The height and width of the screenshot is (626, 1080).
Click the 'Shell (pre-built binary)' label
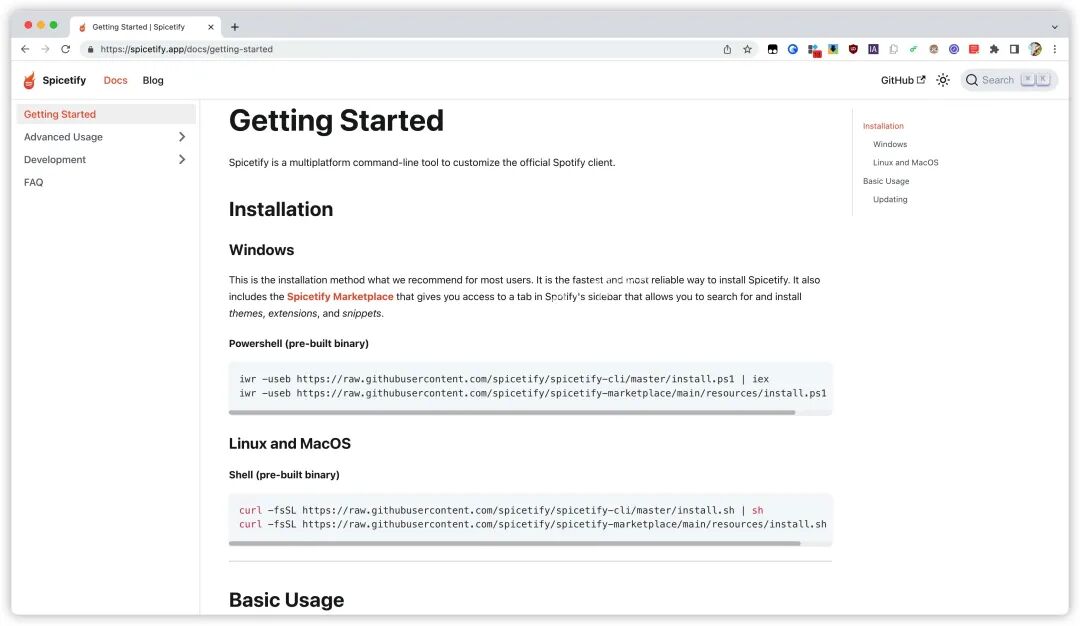284,475
